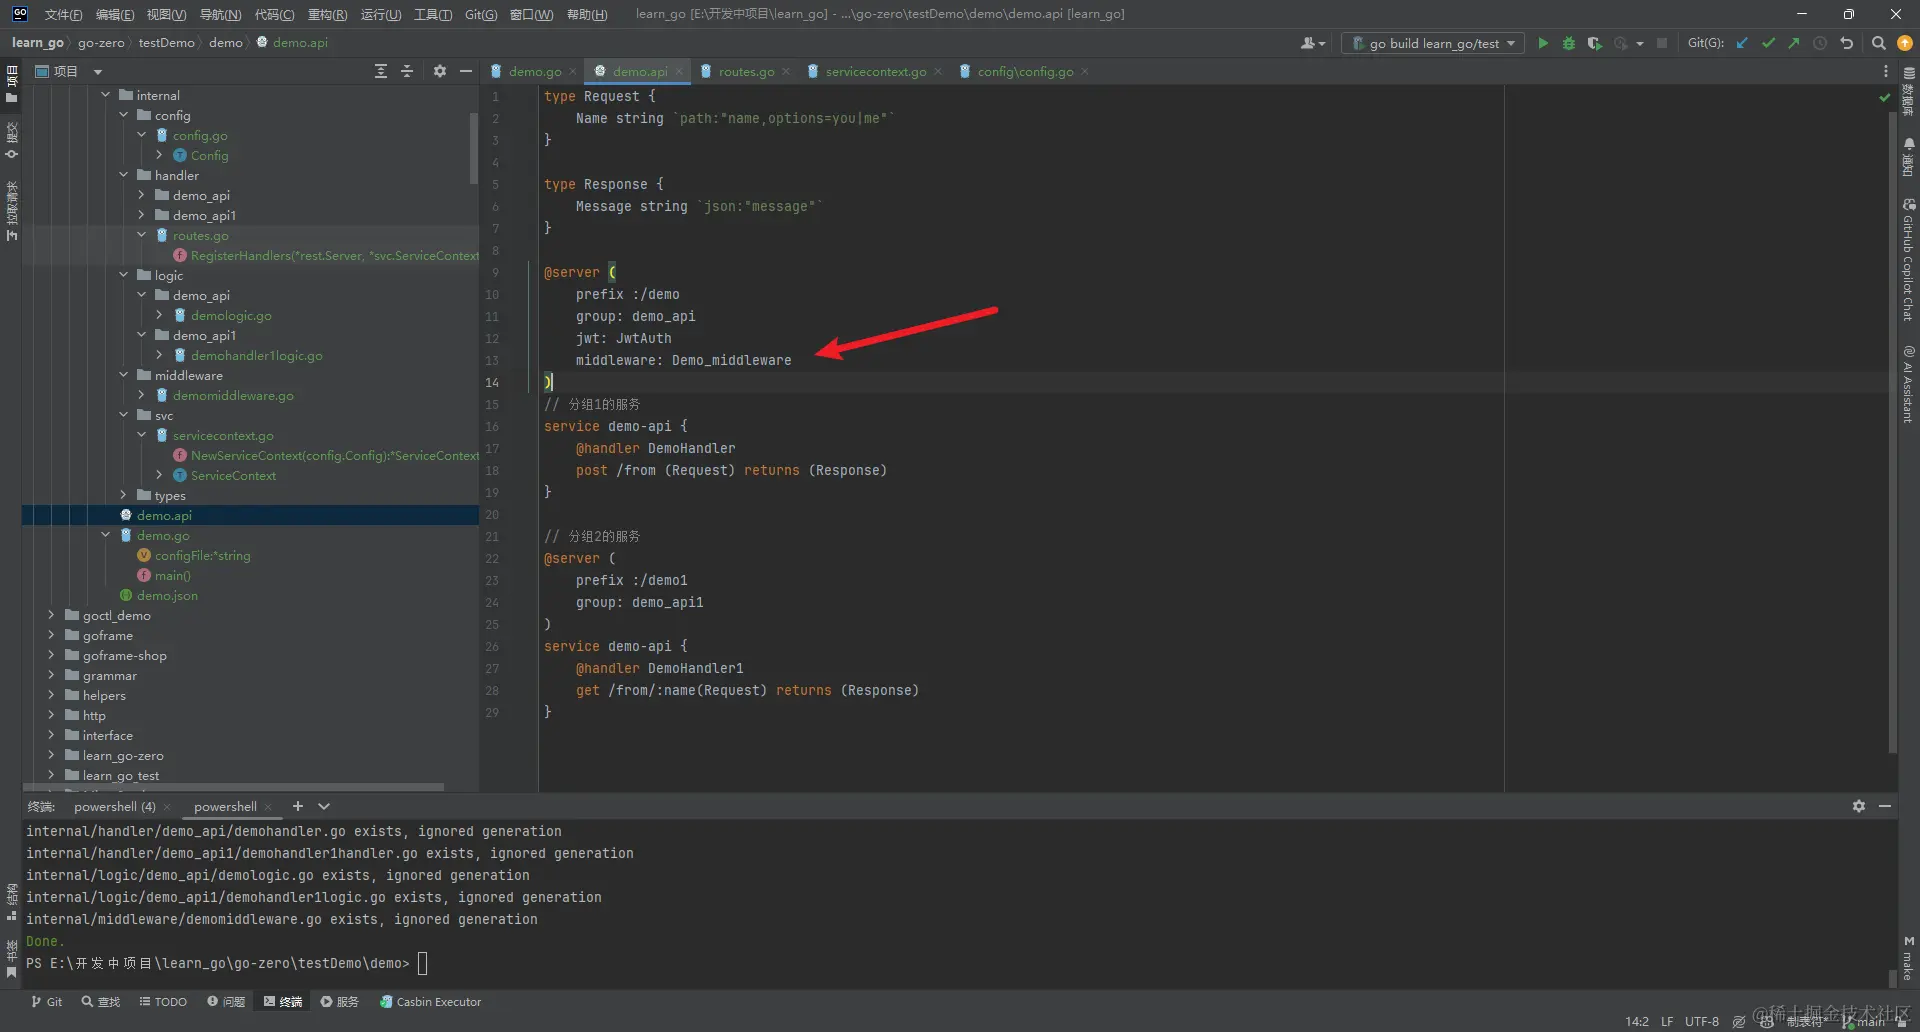Collapse all in project tree toolbar

tap(407, 71)
